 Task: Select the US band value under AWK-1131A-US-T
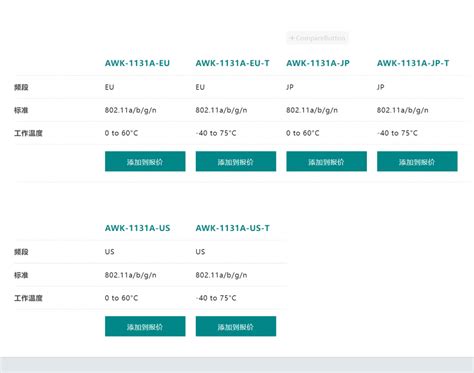tap(200, 252)
